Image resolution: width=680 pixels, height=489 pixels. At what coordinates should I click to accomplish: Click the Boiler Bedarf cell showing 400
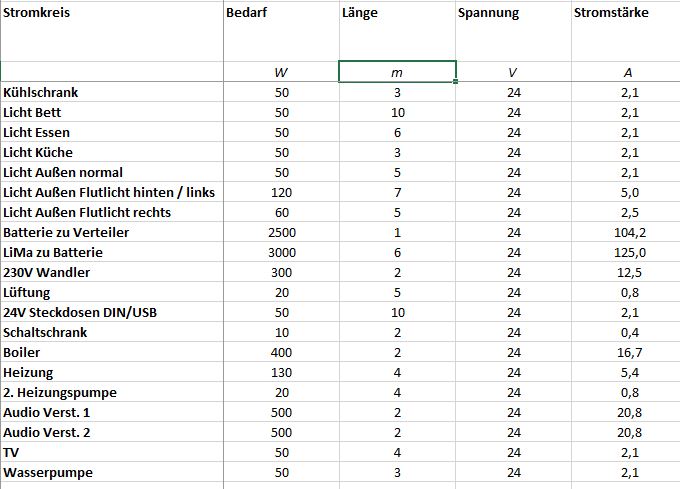(x=281, y=352)
